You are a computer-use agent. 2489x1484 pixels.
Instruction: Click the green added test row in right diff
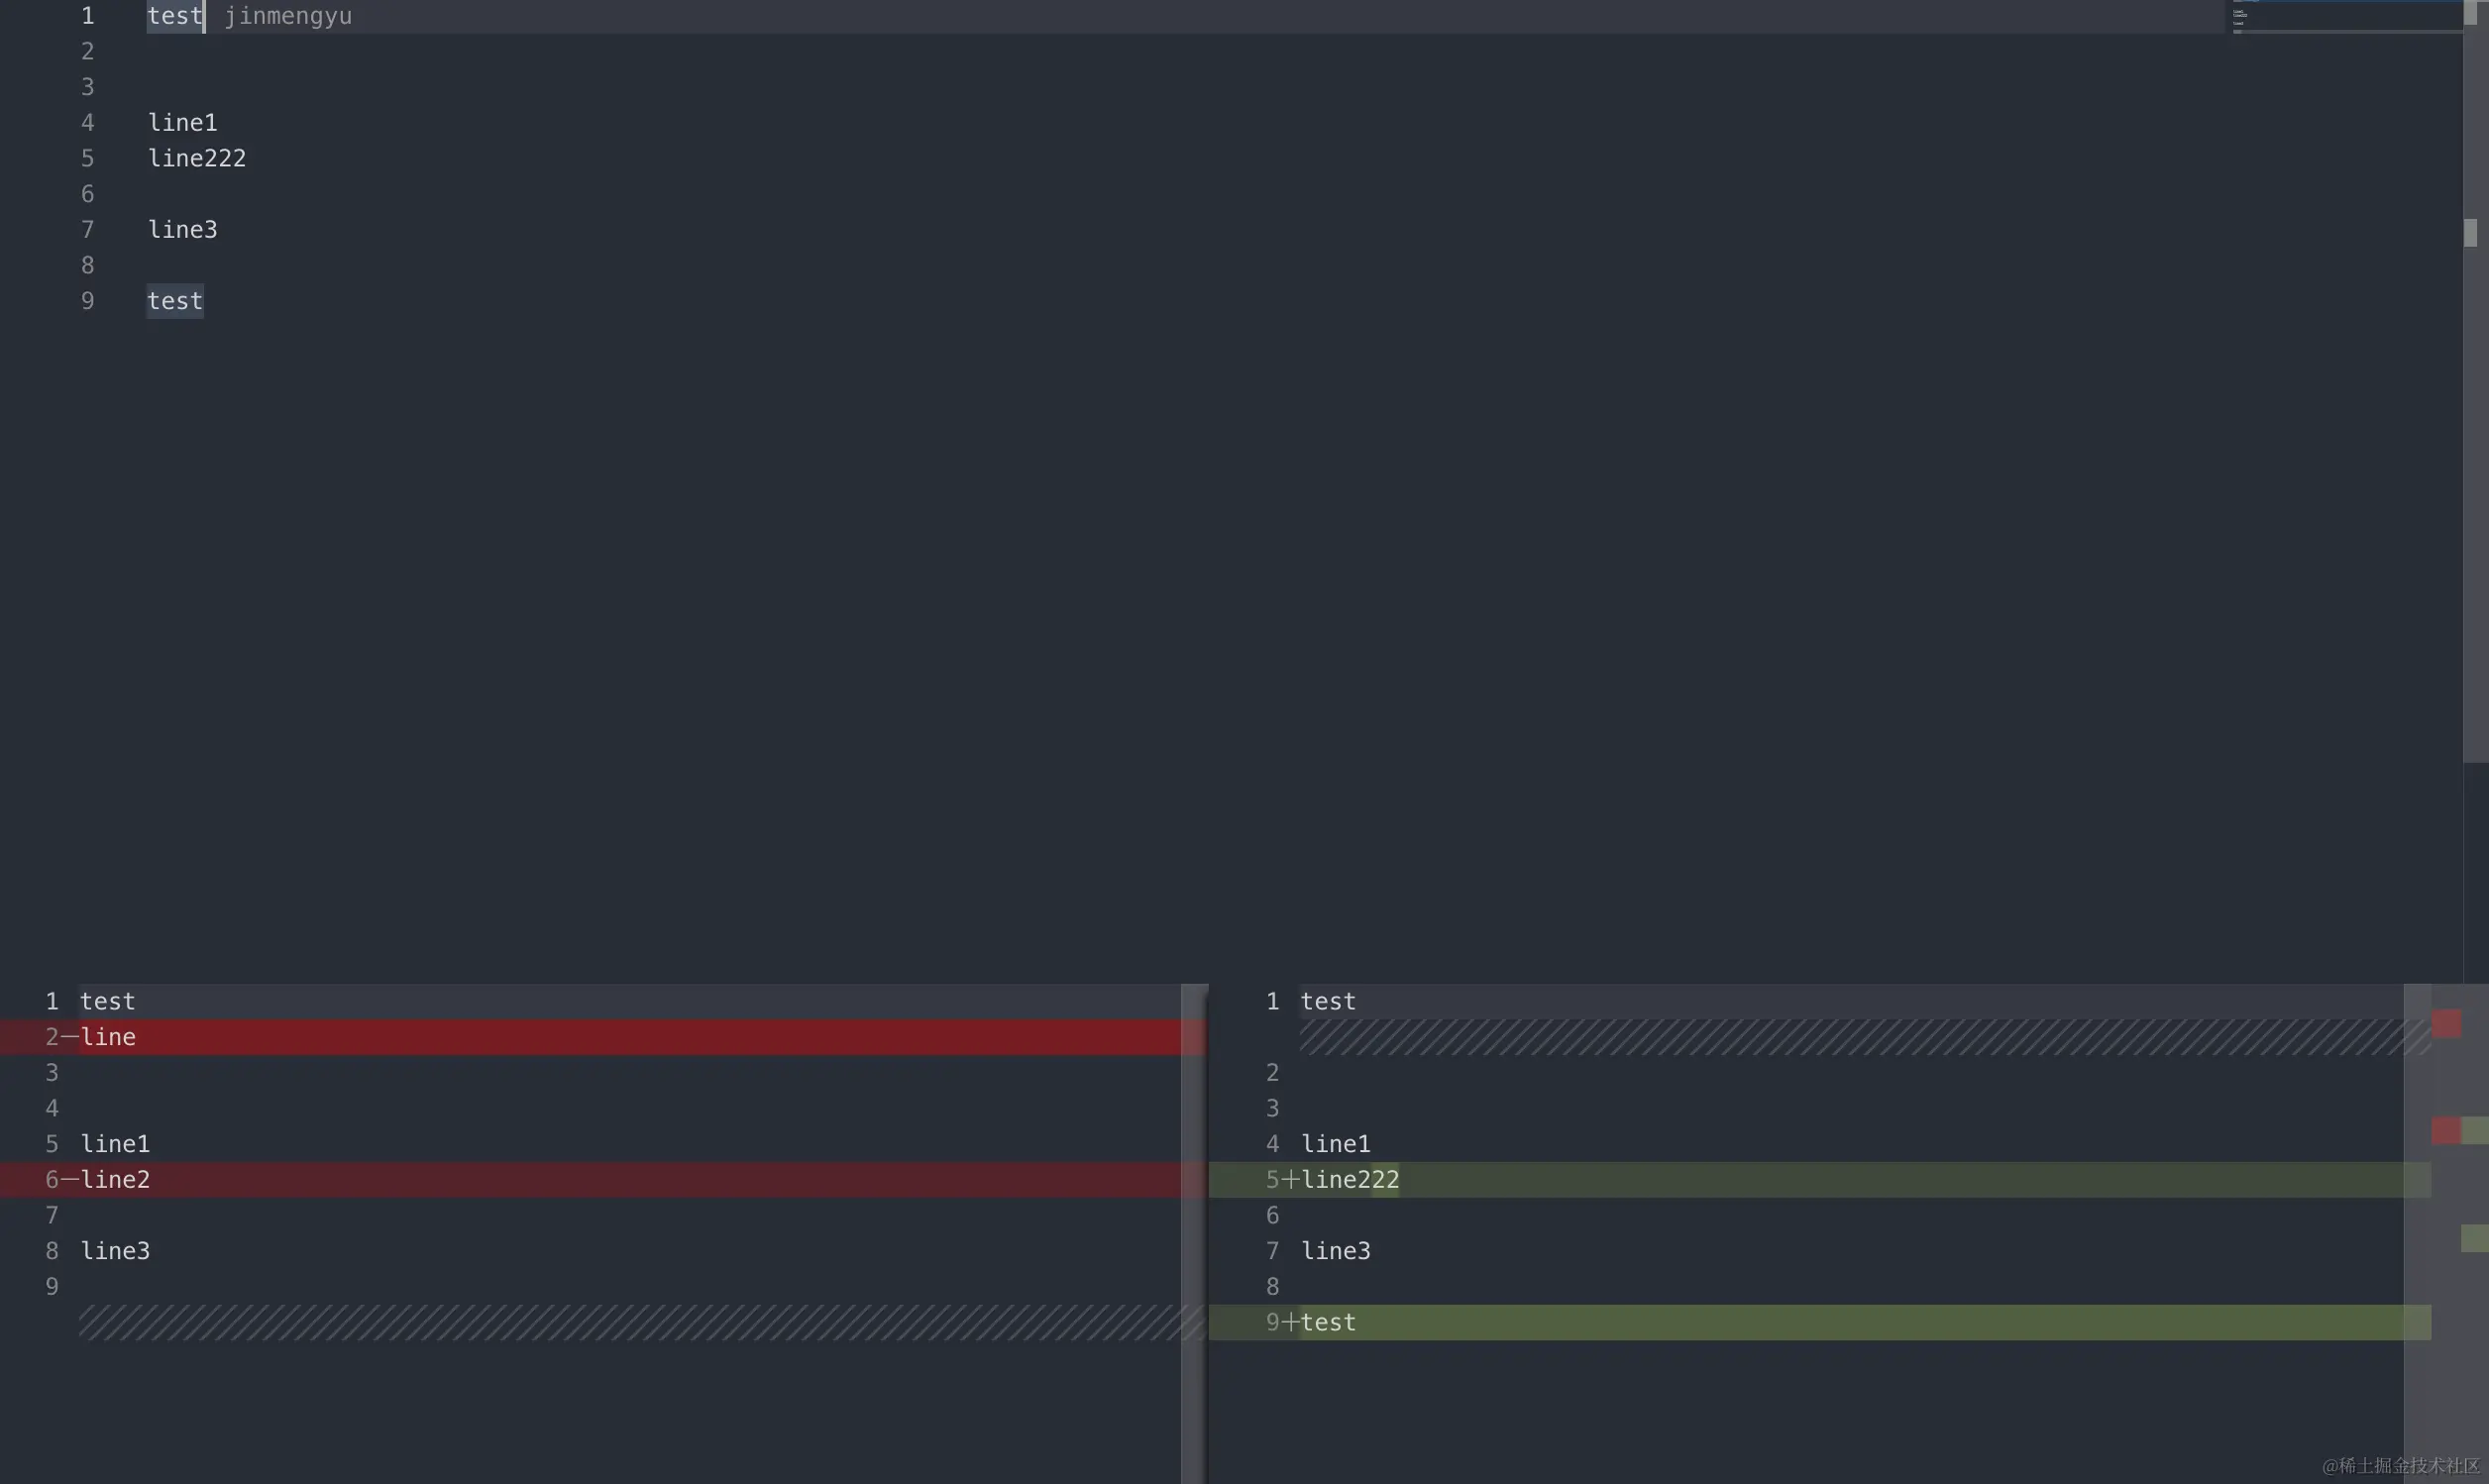(1800, 1322)
